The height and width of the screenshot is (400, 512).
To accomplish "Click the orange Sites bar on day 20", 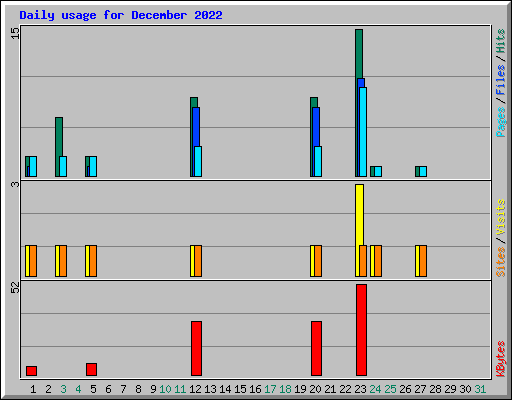I will [318, 261].
